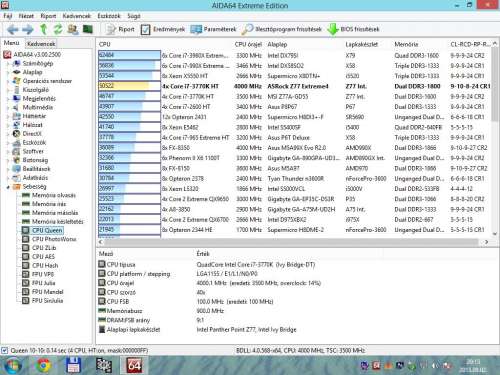Viewport: 500px width, 375px height.
Task: Click the results list vertical scrollbar down arrow
Action: pyautogui.click(x=495, y=234)
